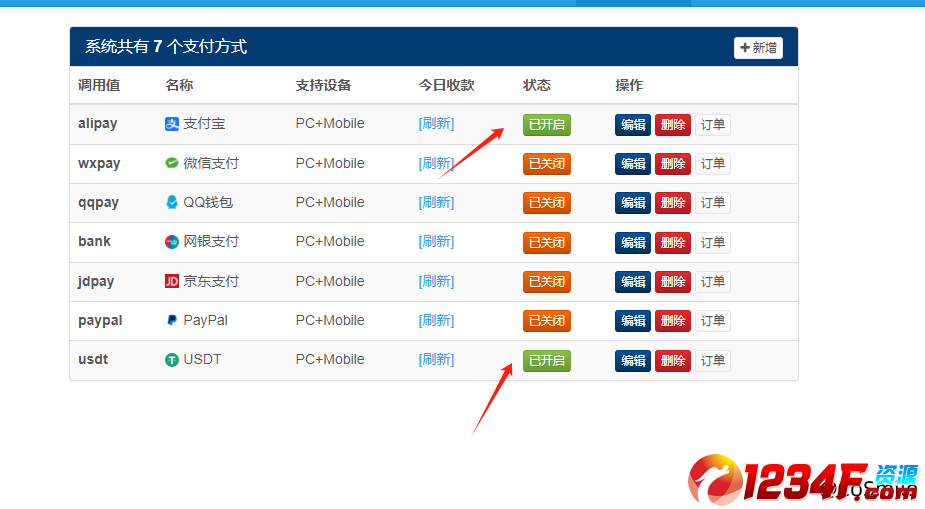
Task: Toggle qqpay status 已关闭
Action: click(547, 203)
